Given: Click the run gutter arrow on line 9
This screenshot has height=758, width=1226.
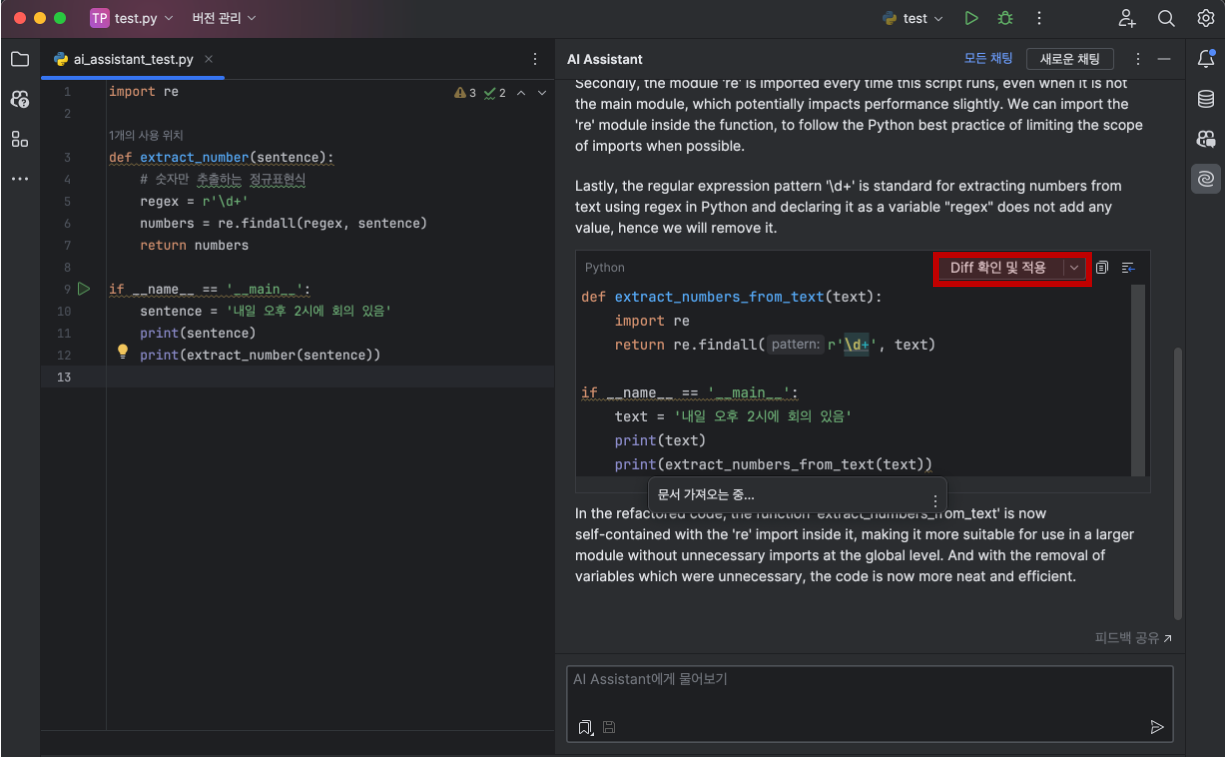Looking at the screenshot, I should pyautogui.click(x=84, y=289).
